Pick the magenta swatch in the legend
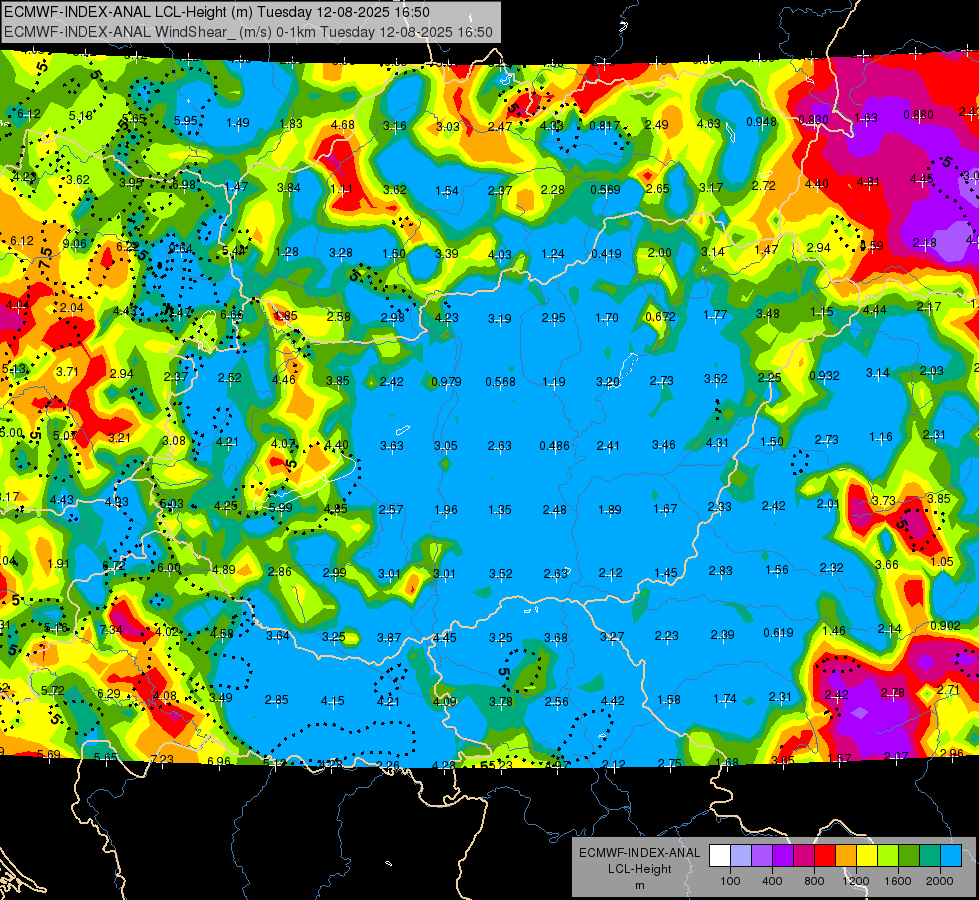Image resolution: width=979 pixels, height=900 pixels. pos(804,856)
